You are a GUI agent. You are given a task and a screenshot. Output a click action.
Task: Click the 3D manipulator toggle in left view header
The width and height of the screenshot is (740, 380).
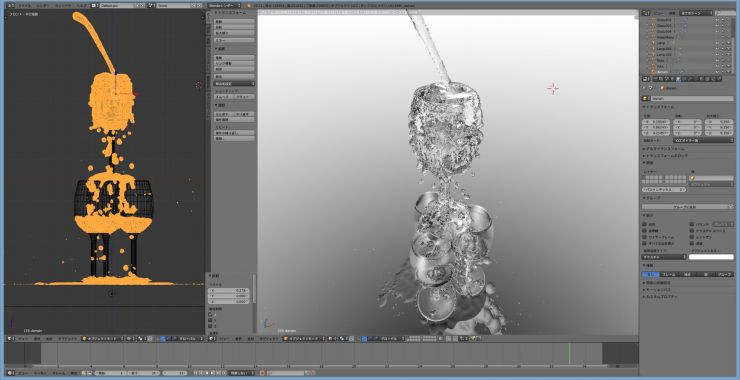click(x=157, y=338)
